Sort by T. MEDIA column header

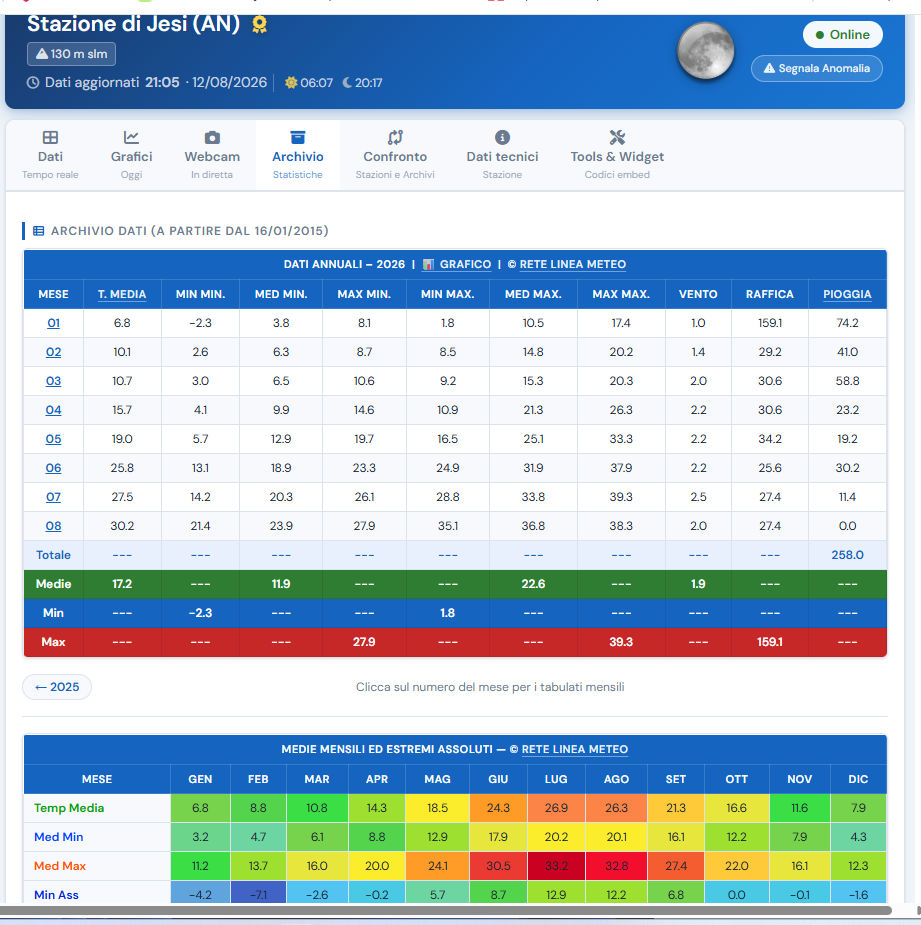pos(122,294)
